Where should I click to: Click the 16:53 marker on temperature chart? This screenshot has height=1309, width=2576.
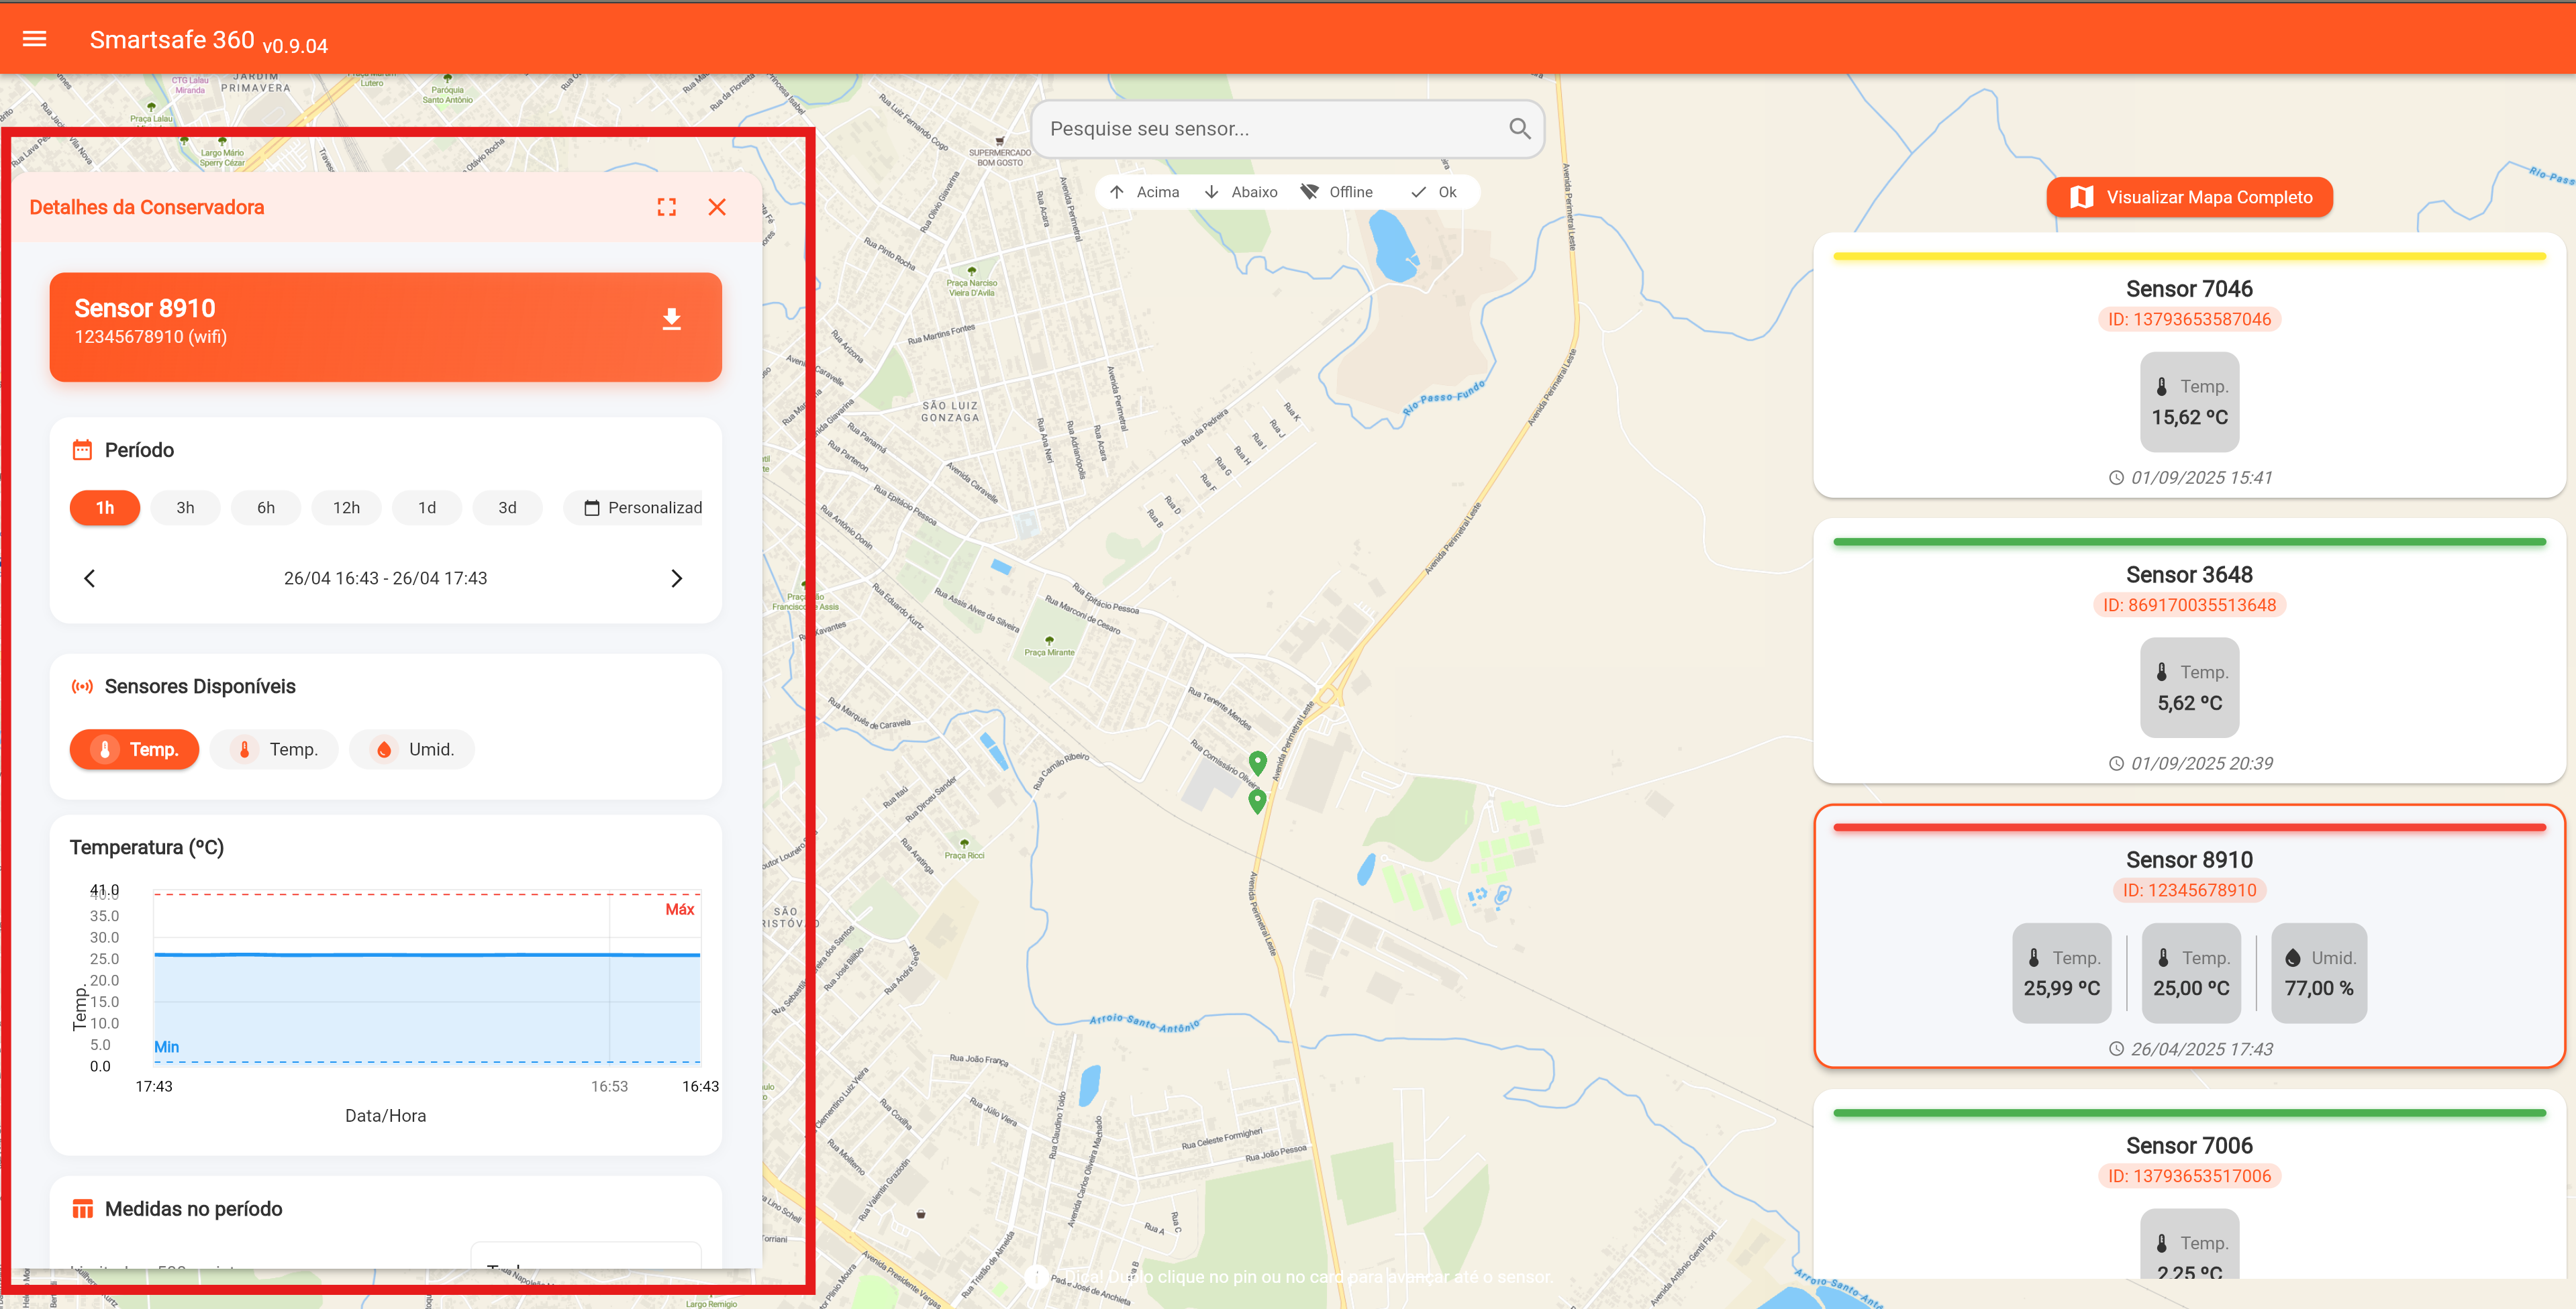[609, 1086]
